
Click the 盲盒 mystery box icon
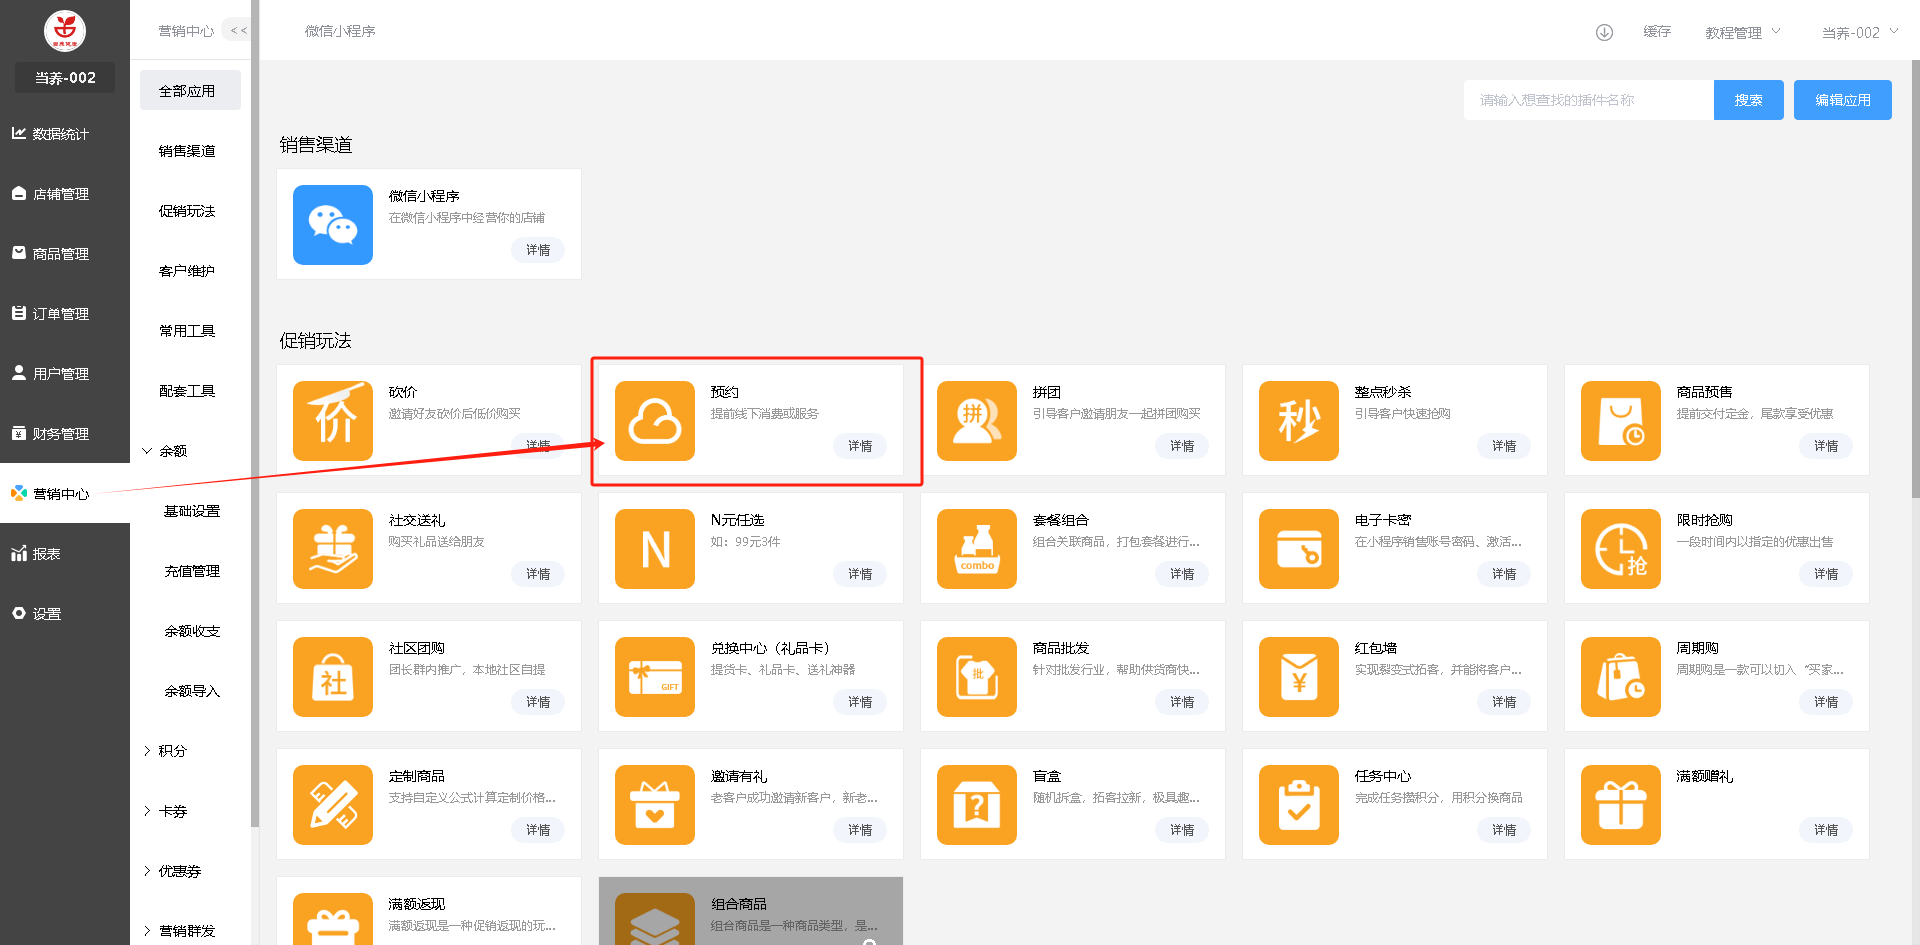coord(976,805)
